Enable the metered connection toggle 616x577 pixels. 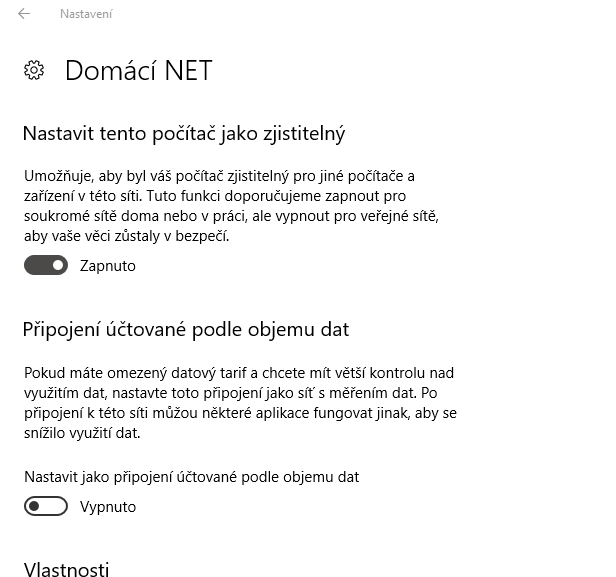point(46,507)
